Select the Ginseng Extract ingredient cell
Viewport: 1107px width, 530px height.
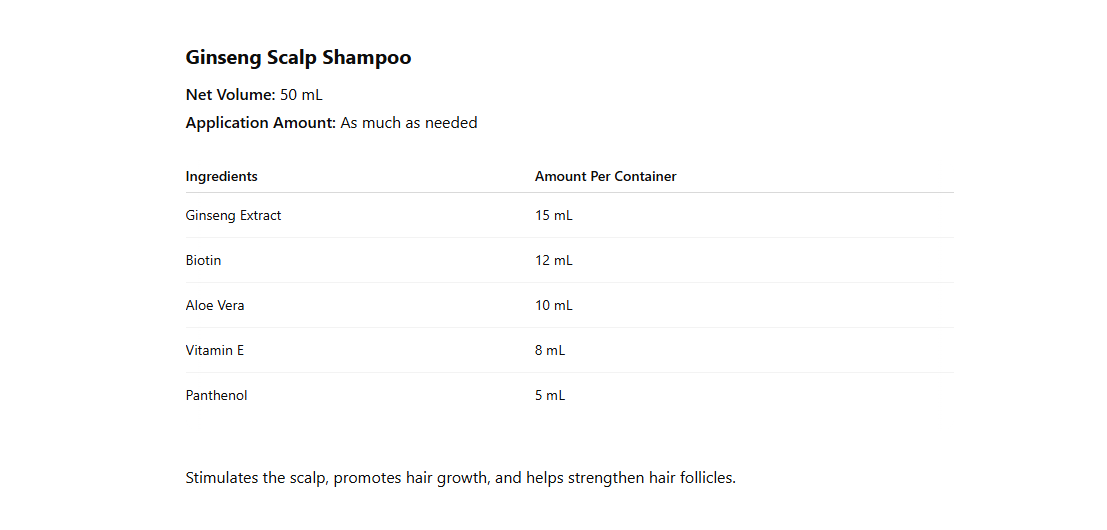tap(234, 216)
